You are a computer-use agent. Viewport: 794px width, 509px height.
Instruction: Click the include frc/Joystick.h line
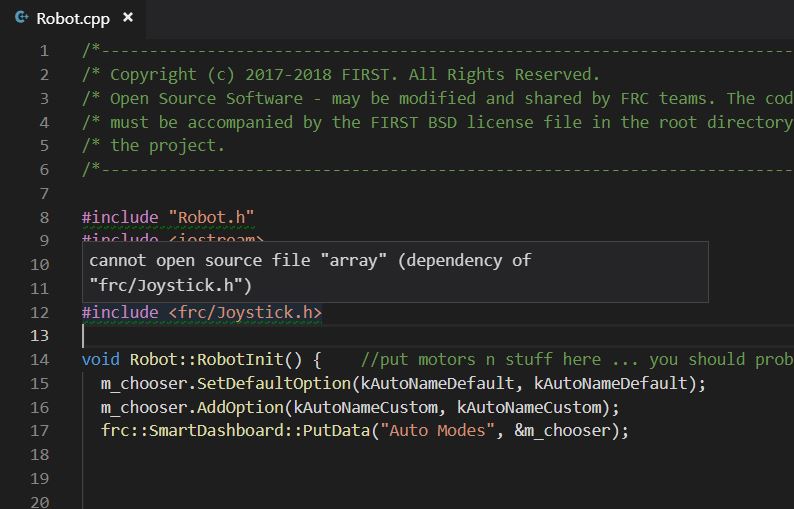pyautogui.click(x=202, y=312)
